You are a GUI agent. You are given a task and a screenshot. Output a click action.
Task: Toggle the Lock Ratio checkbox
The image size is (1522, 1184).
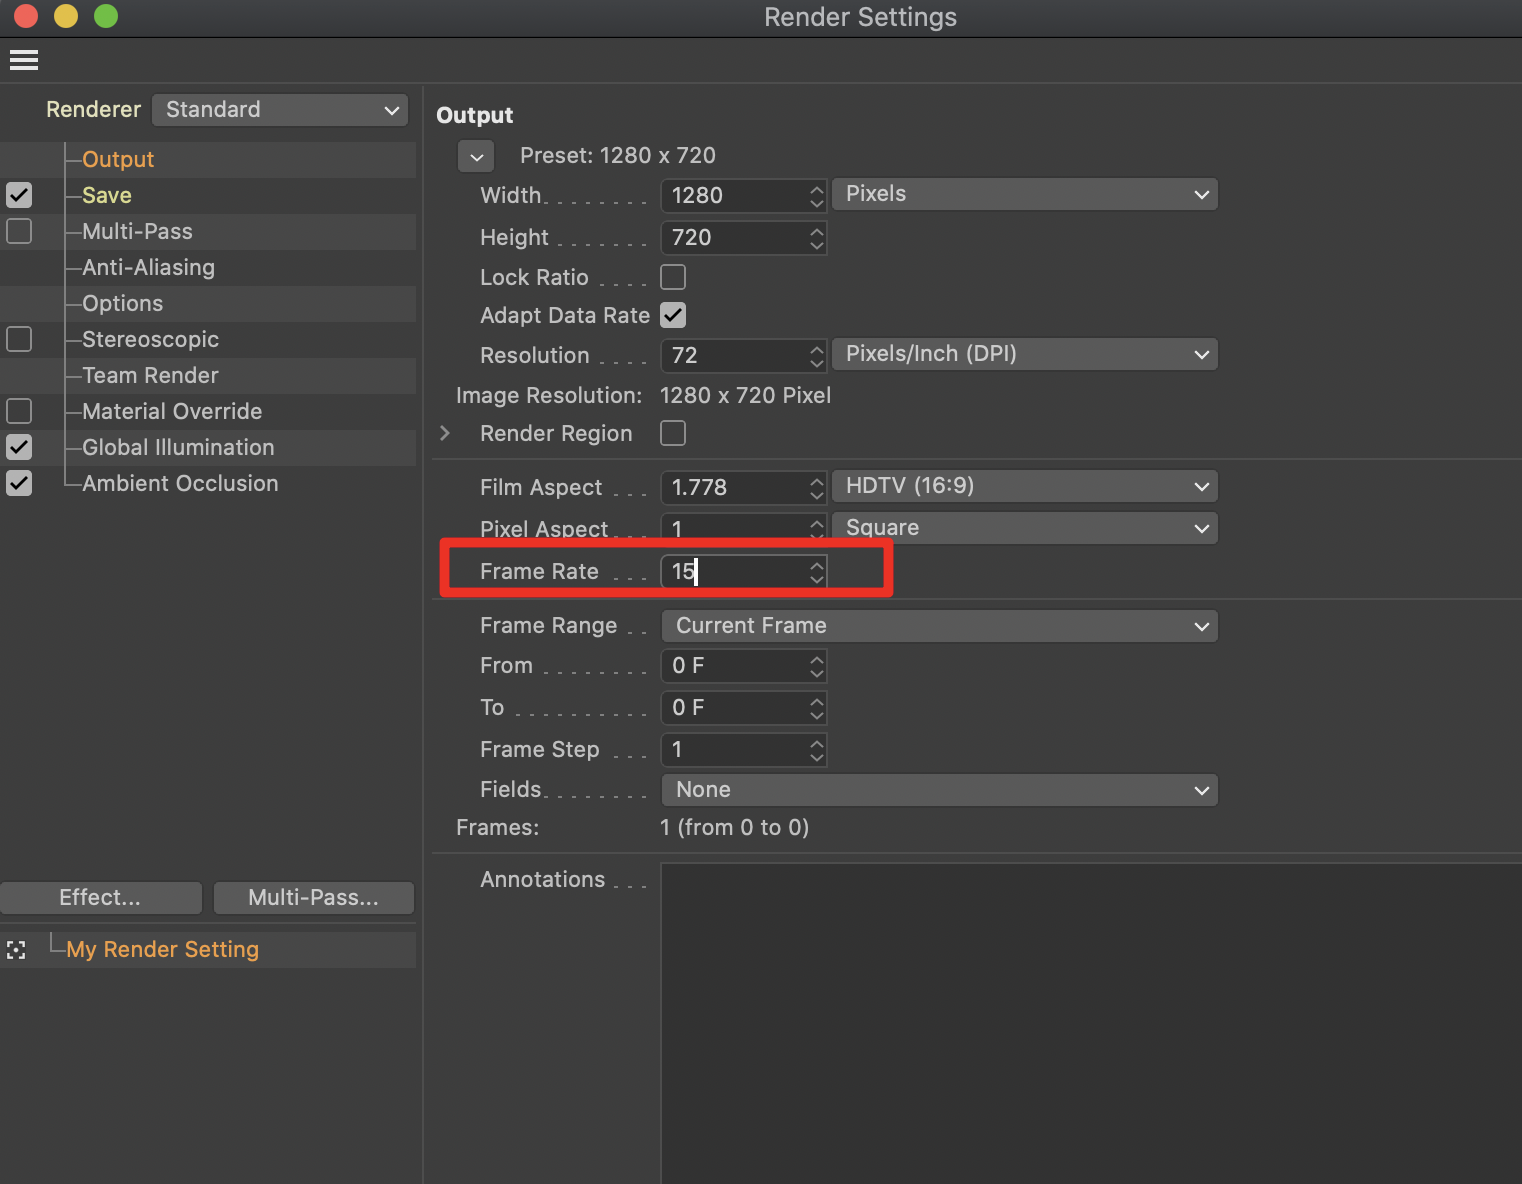[x=673, y=277]
